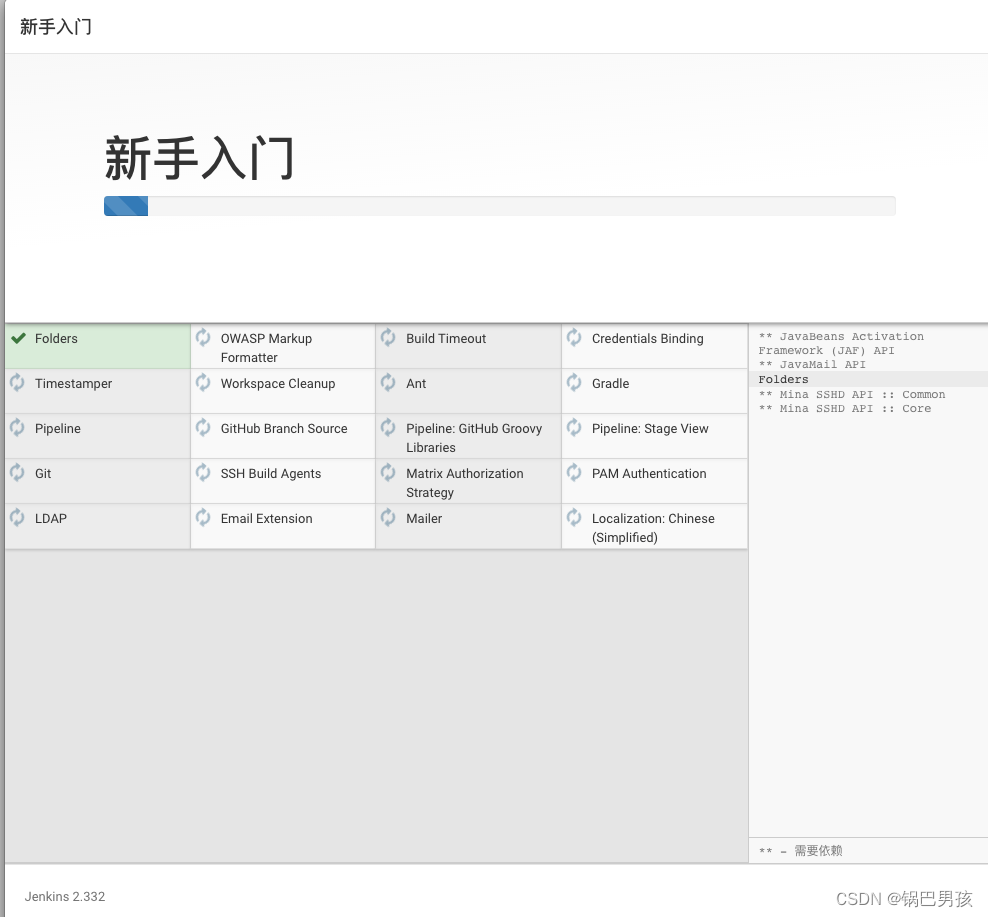Select the highlighted Folders line in the log panel

pyautogui.click(x=783, y=379)
